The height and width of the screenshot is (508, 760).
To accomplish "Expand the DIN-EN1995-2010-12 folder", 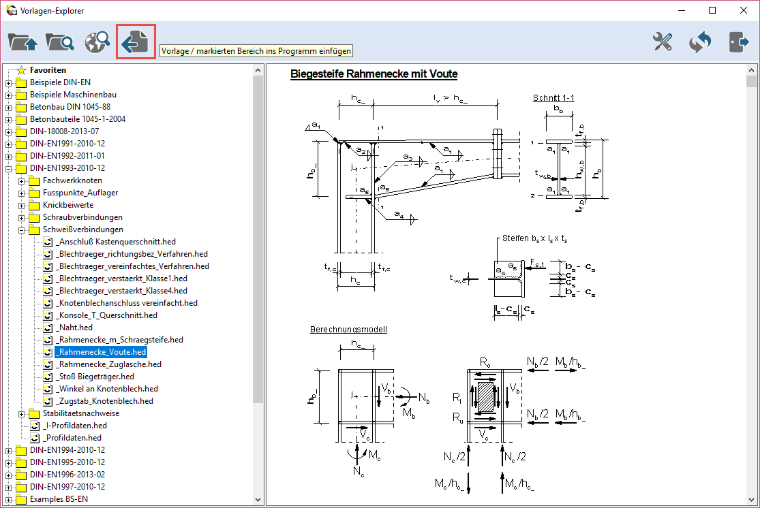I will 9,463.
